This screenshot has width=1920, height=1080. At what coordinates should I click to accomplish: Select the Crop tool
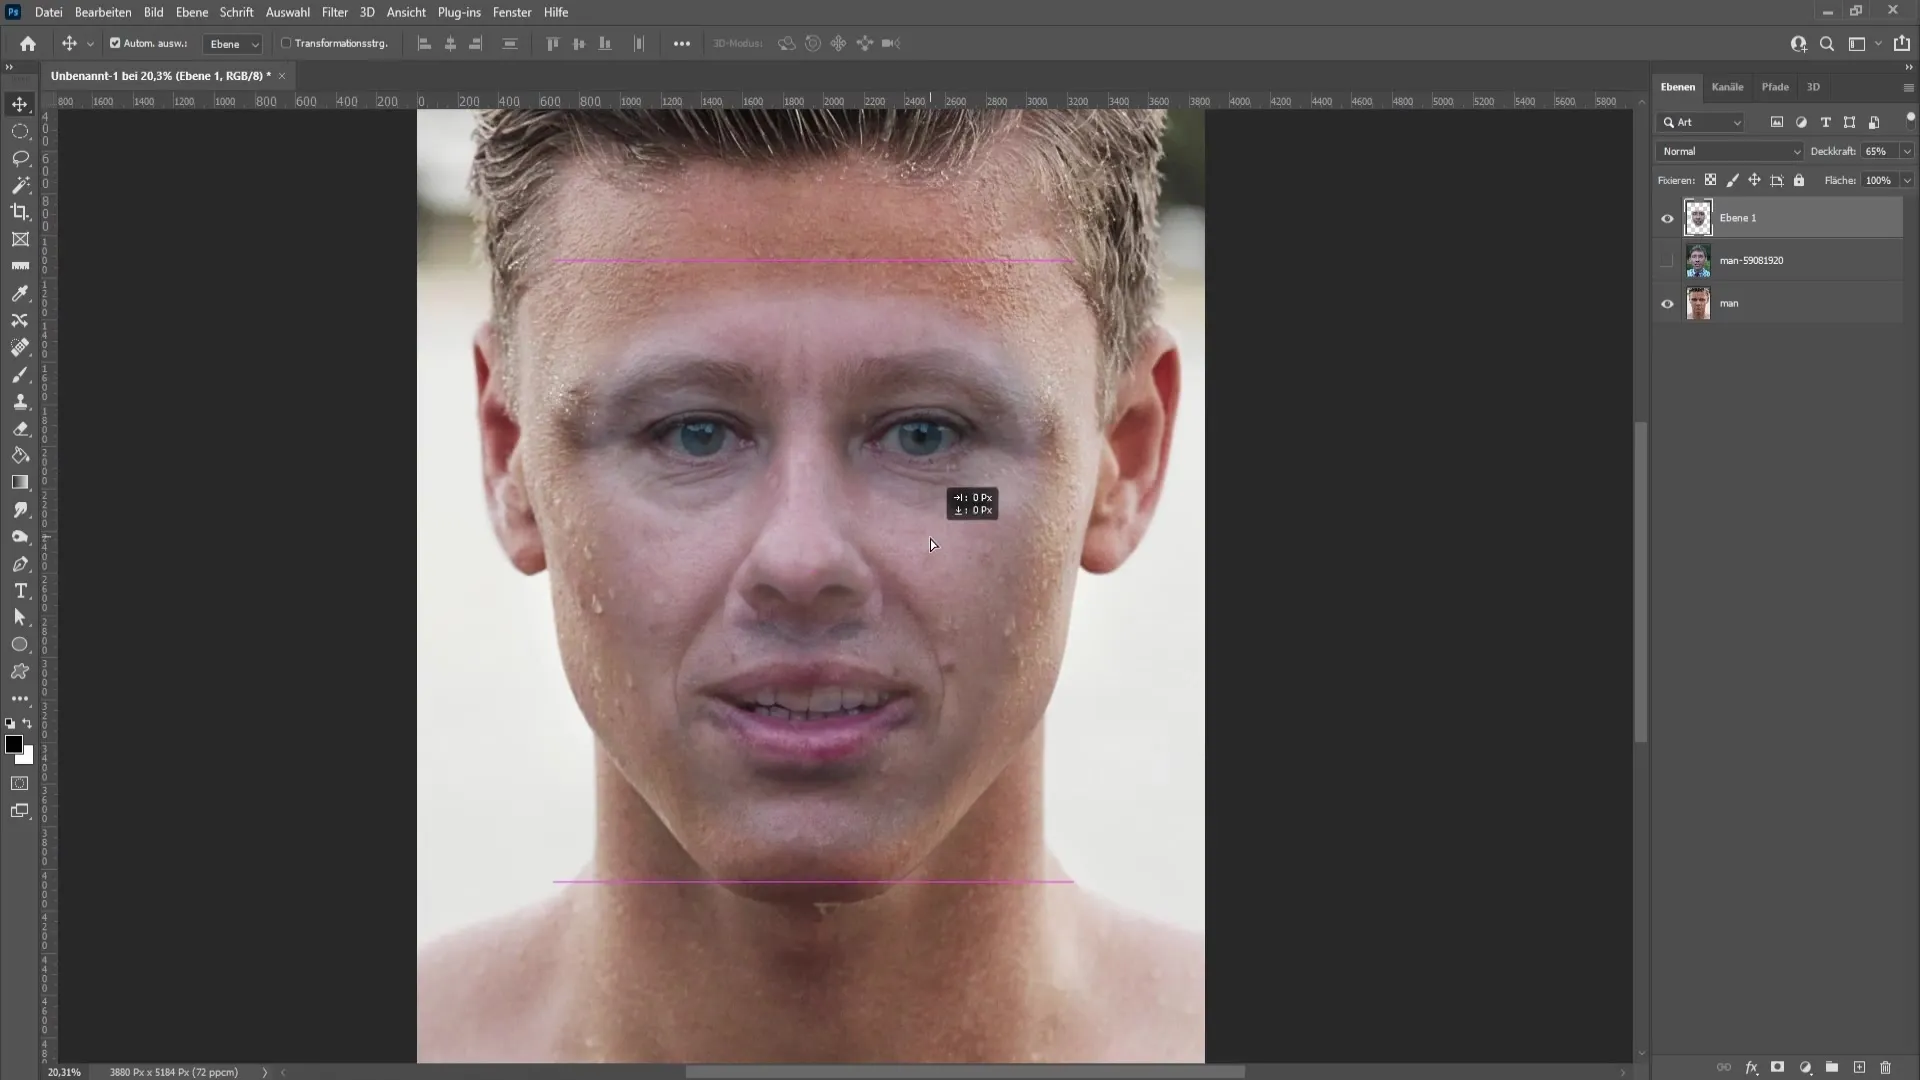(x=20, y=211)
